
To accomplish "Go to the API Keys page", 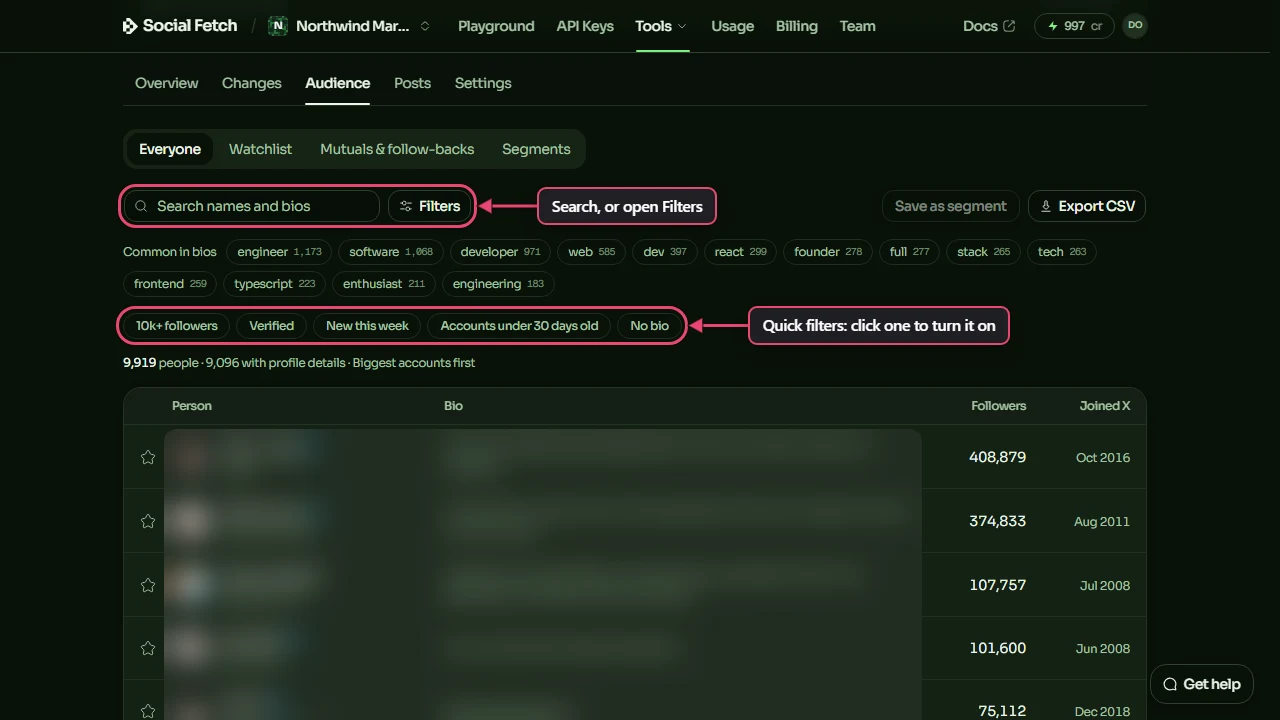I will pyautogui.click(x=585, y=26).
